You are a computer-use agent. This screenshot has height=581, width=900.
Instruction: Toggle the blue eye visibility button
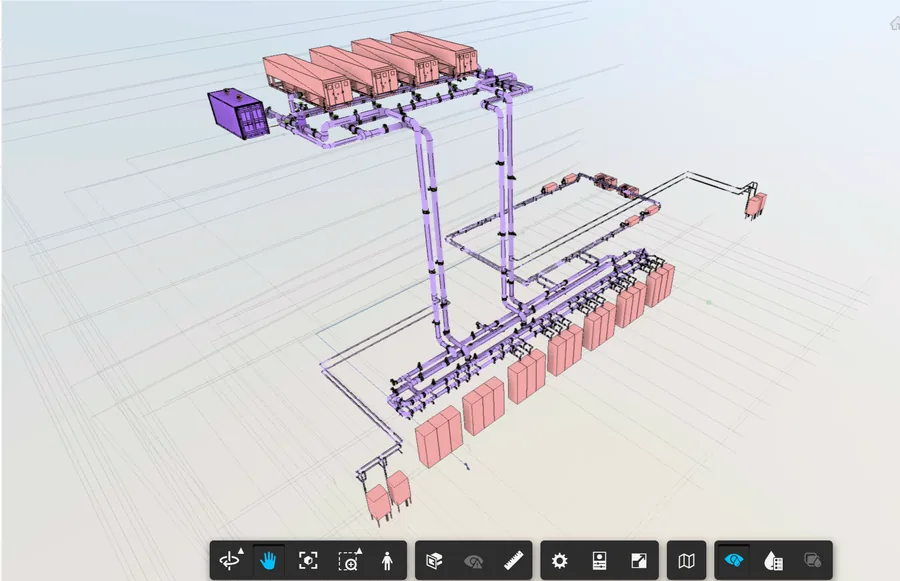(x=734, y=560)
